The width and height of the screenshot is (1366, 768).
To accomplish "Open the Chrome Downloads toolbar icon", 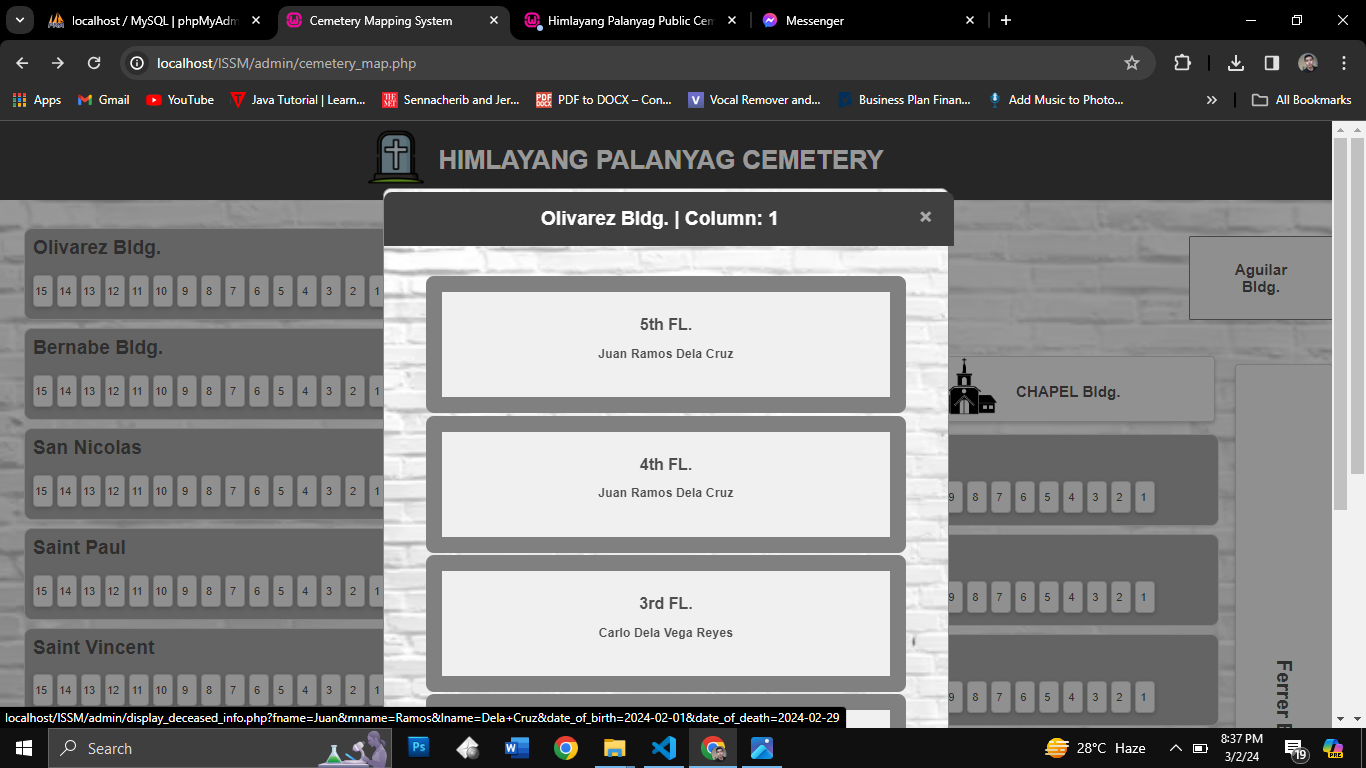I will (x=1235, y=62).
